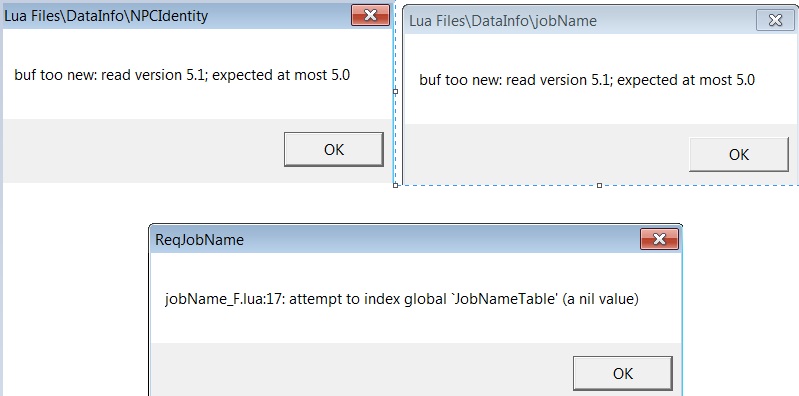The height and width of the screenshot is (396, 799).
Task: Click the NPCIdentity 'buf too new' error message
Action: pyautogui.click(x=182, y=75)
